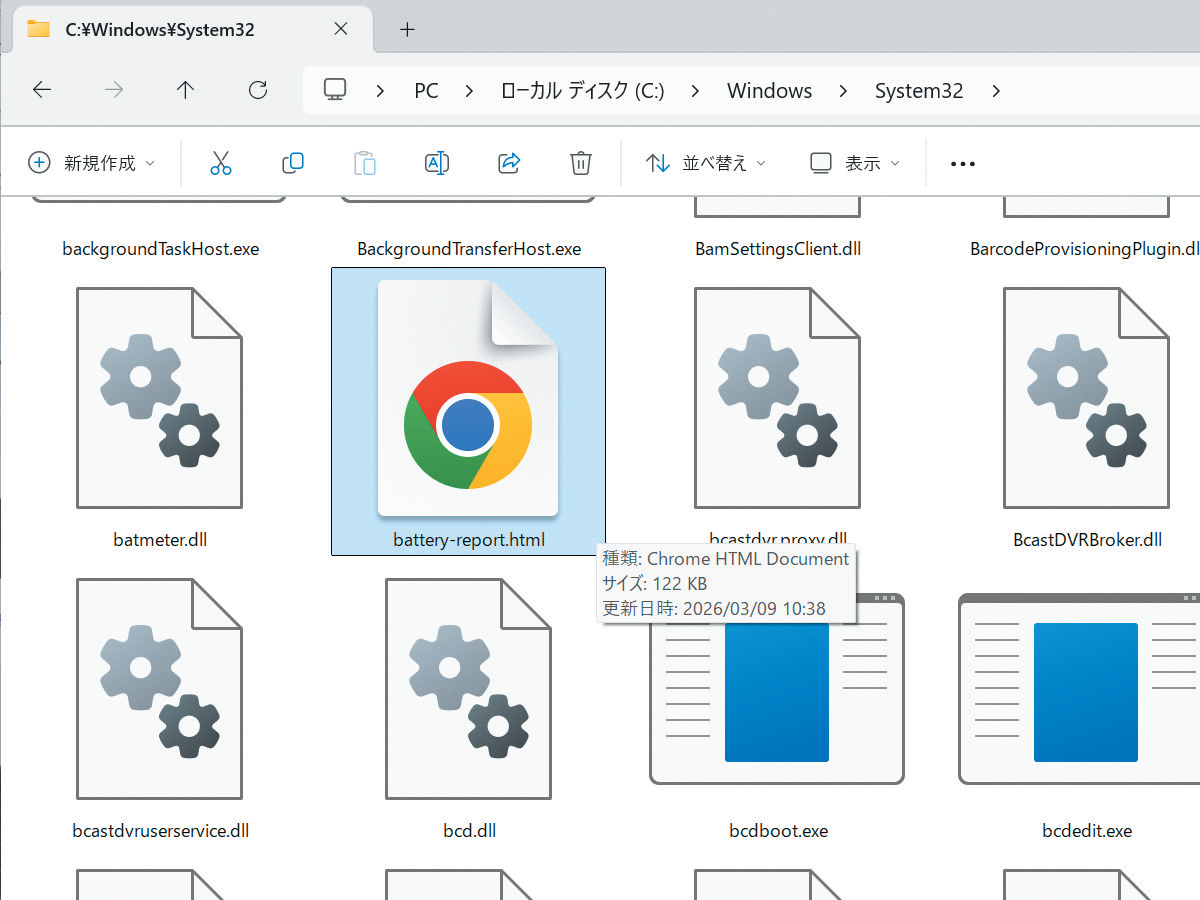Image resolution: width=1200 pixels, height=900 pixels.
Task: Click System32 in the breadcrumb
Action: click(x=919, y=91)
